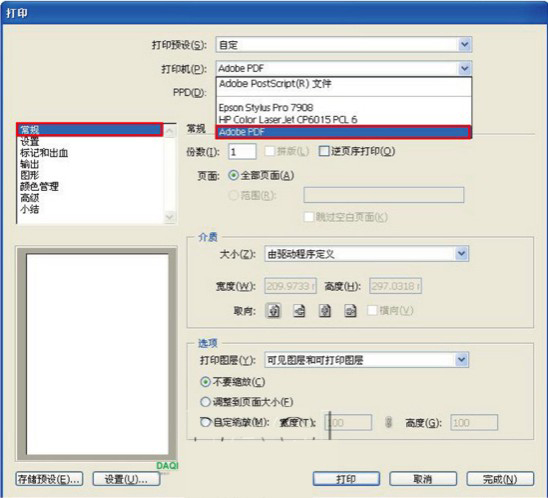Expand the 大小 media size dropdown
The height and width of the screenshot is (498, 548).
(462, 253)
